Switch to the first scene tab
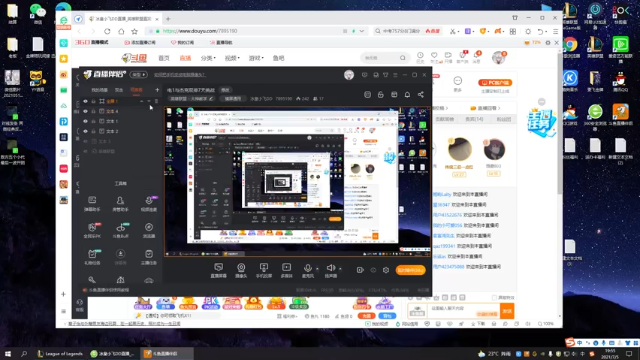 99,90
